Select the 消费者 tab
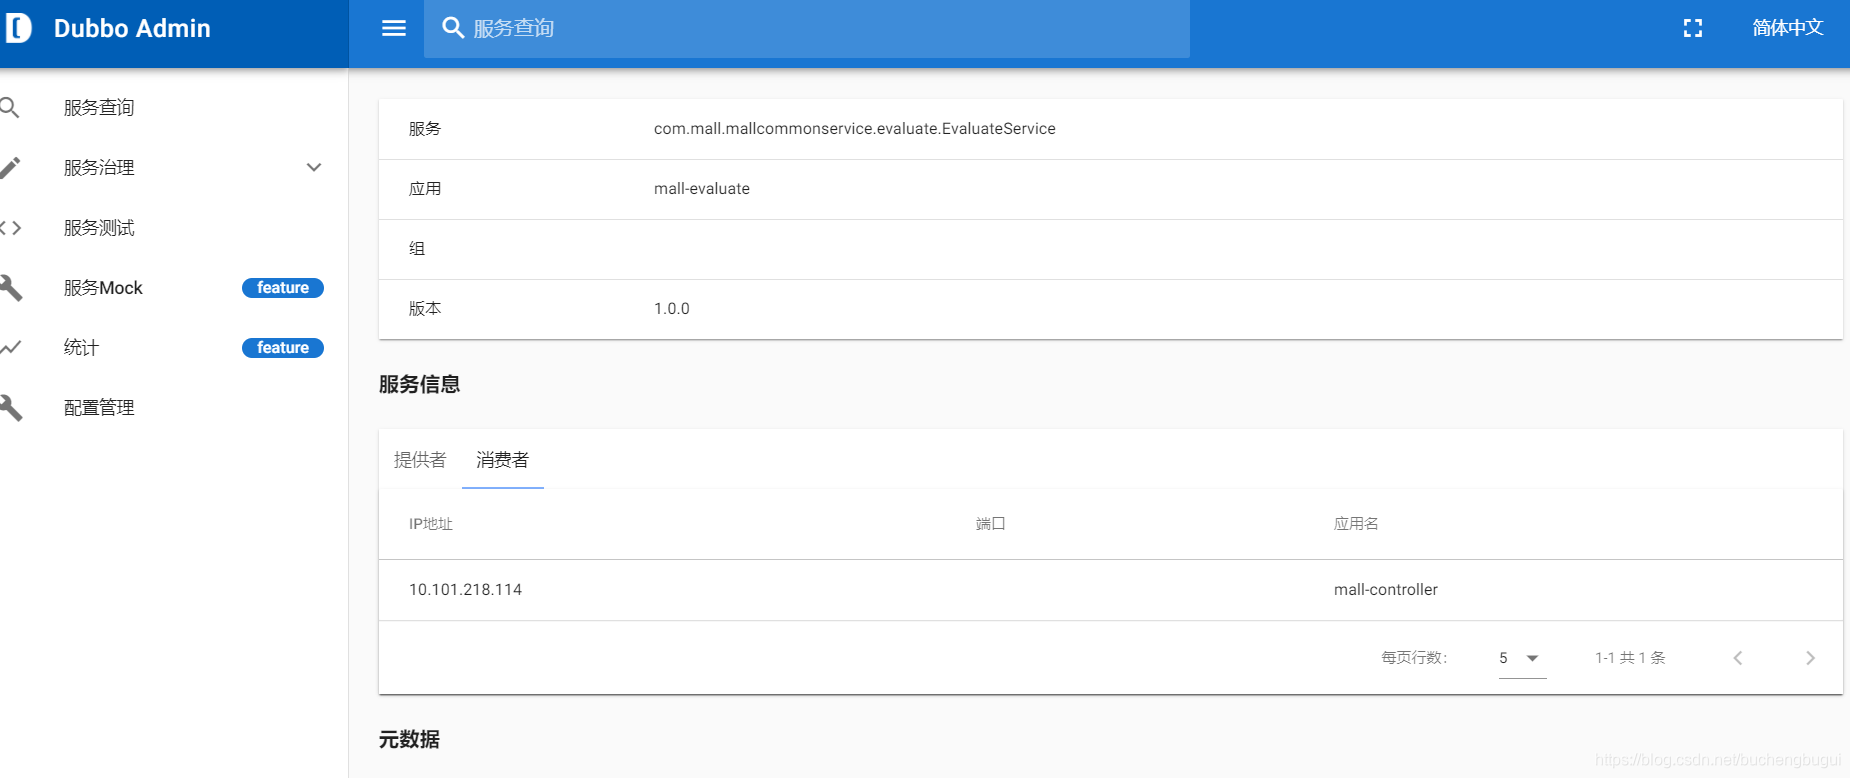This screenshot has width=1850, height=778. [502, 460]
